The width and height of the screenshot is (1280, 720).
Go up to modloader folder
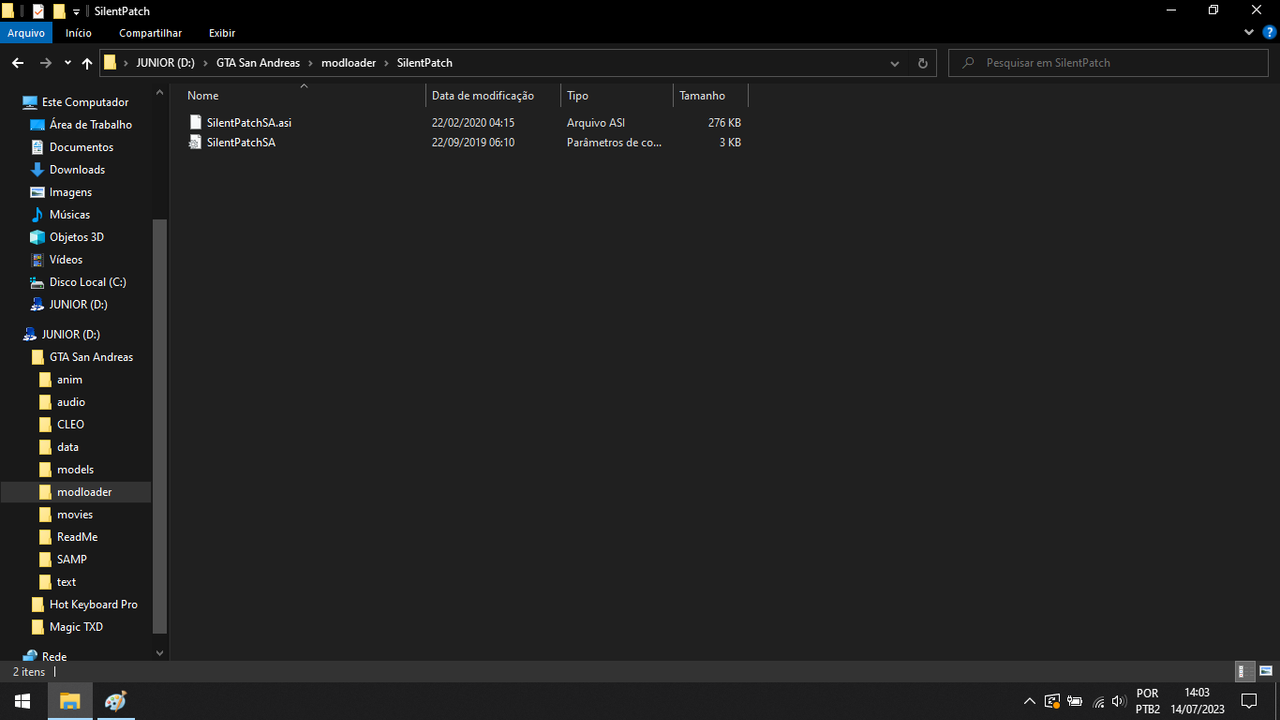click(x=87, y=62)
